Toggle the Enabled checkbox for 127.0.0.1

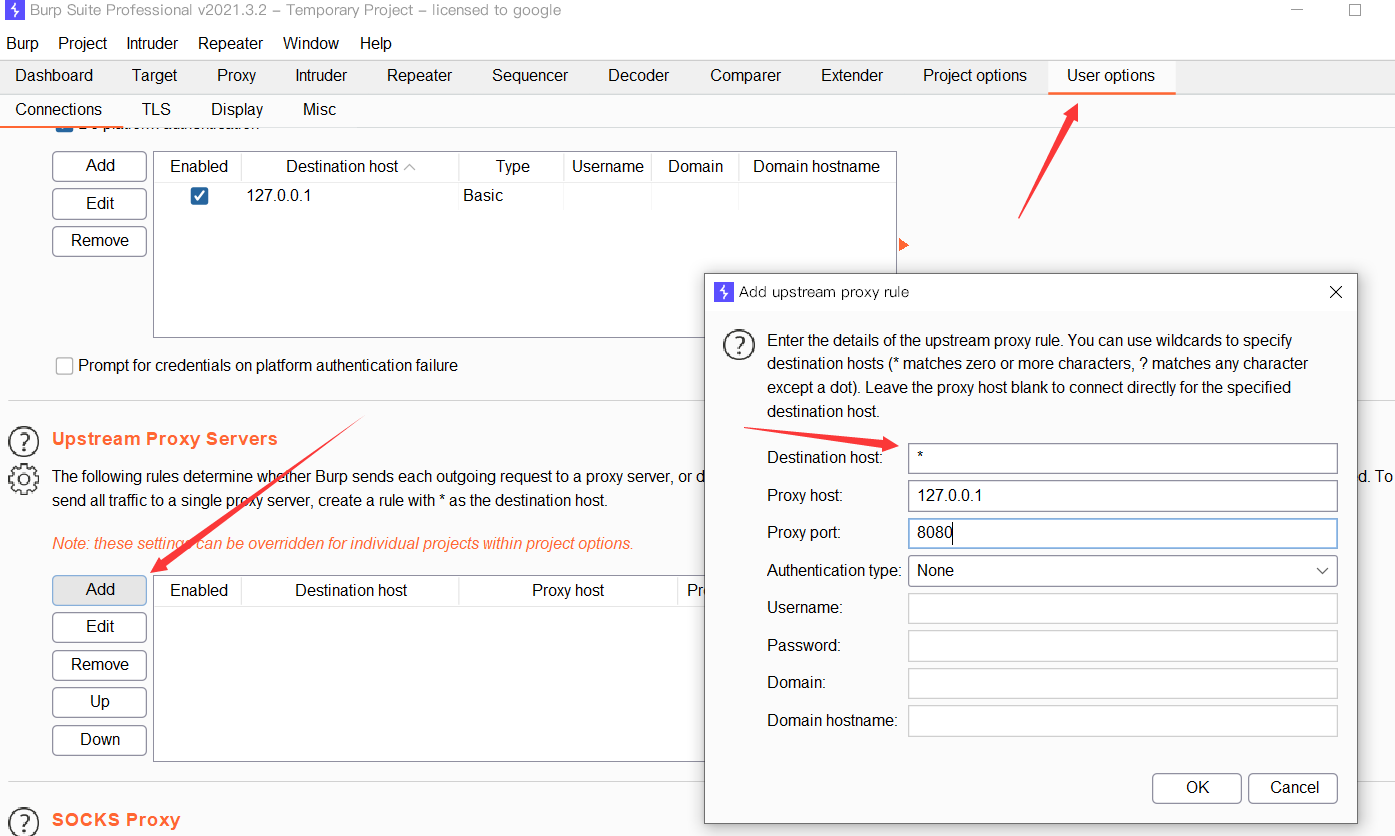(199, 196)
